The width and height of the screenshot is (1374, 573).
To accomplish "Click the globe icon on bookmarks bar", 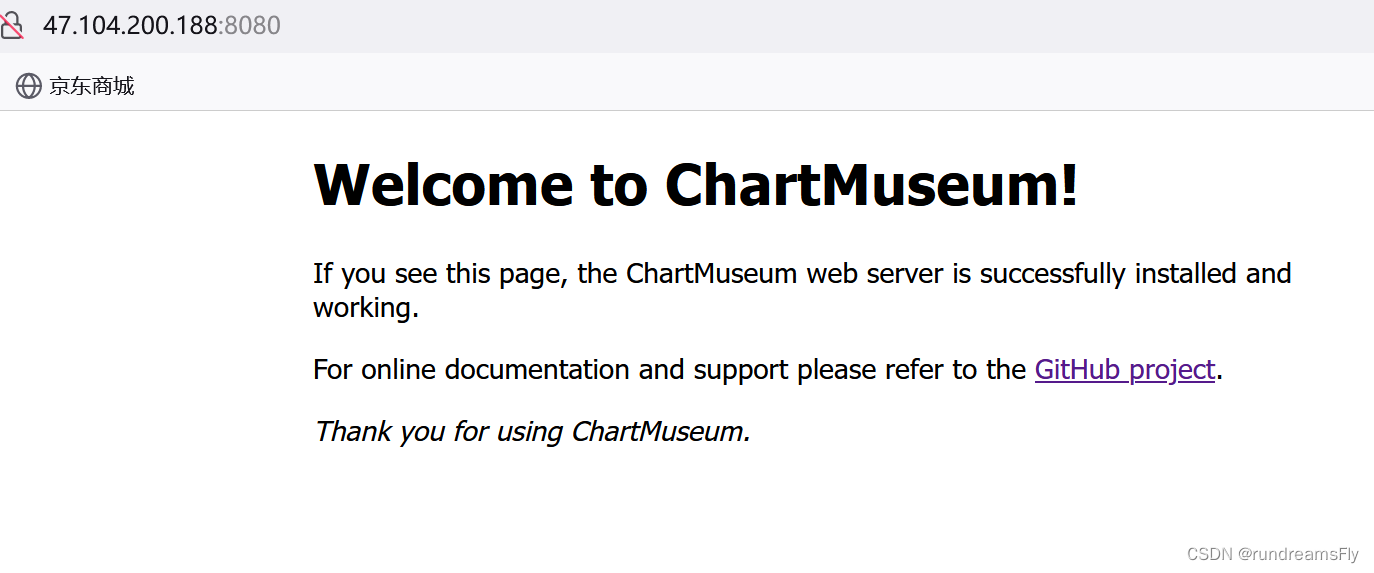I will (28, 86).
